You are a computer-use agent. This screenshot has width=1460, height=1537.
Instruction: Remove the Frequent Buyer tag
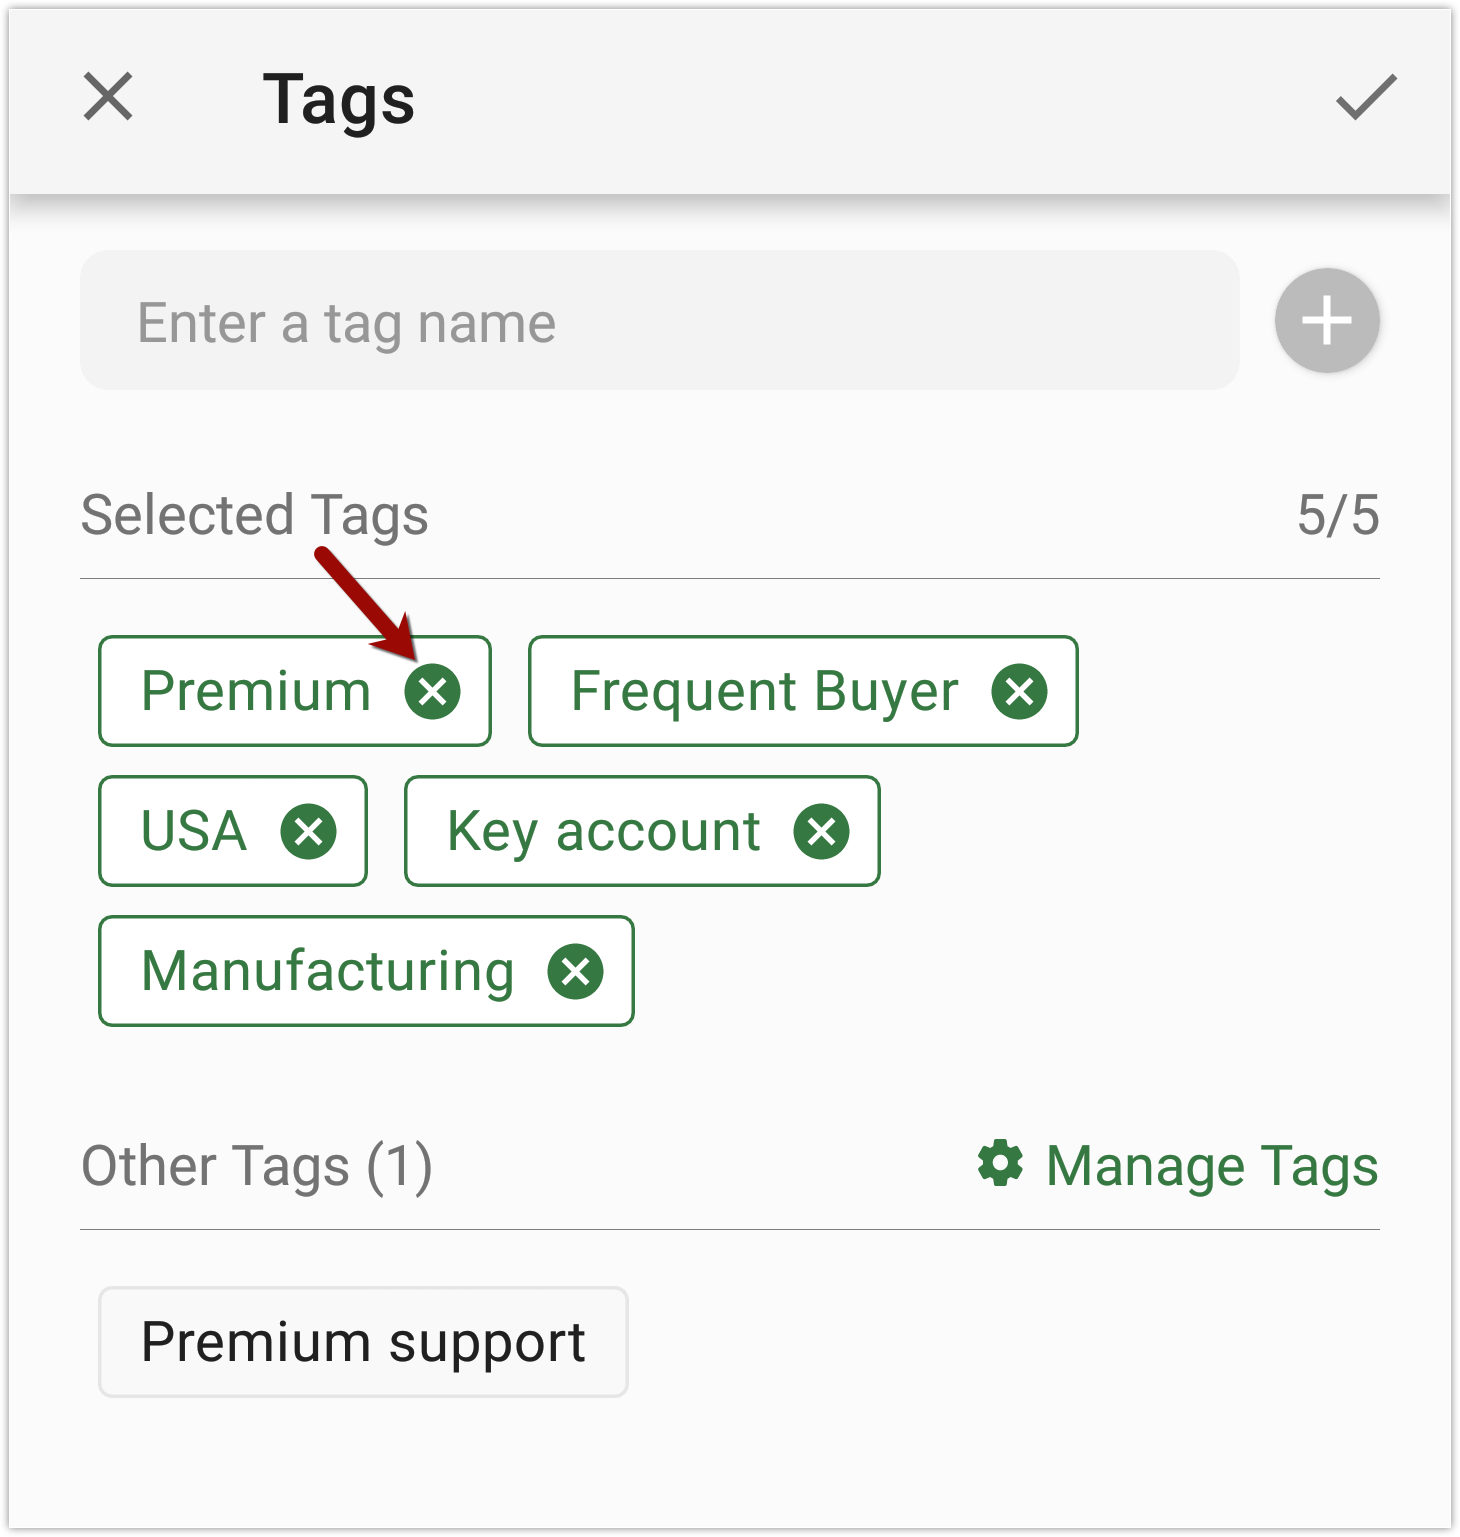(x=1020, y=691)
